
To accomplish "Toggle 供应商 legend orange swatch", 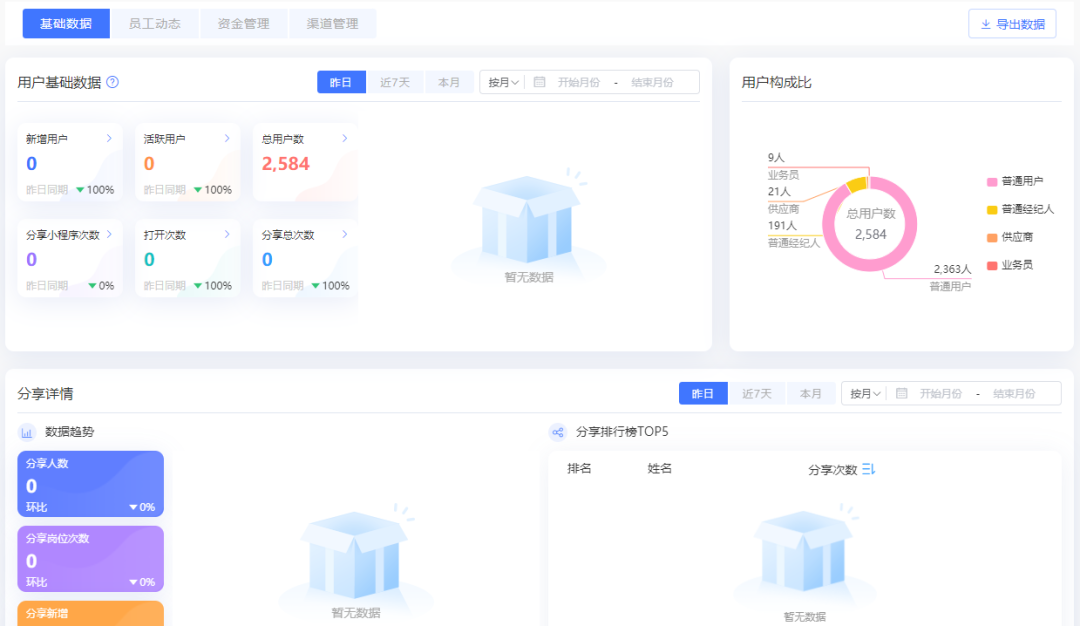I will 992,238.
